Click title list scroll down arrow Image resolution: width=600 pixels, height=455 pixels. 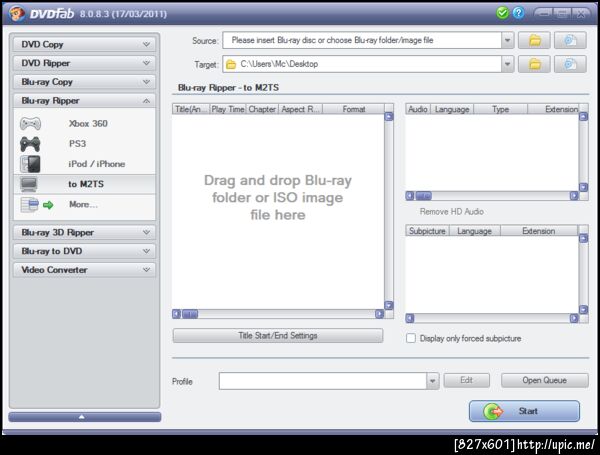[389, 305]
